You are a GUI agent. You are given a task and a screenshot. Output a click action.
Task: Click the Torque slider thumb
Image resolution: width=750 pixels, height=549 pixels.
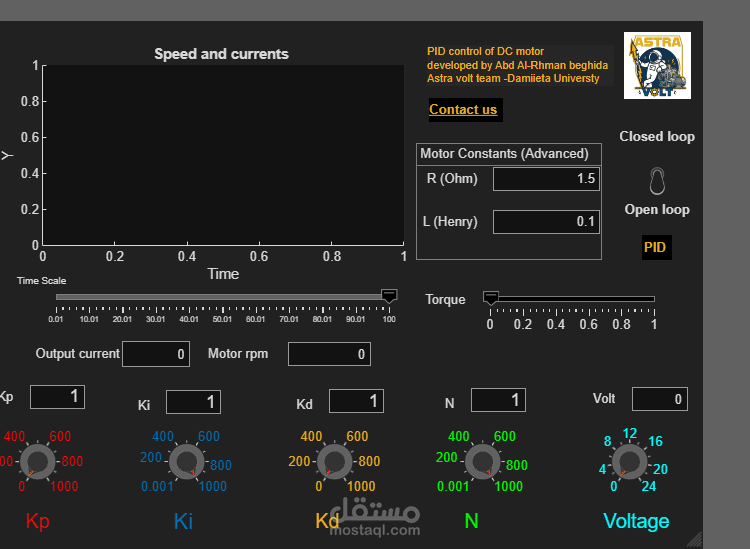pyautogui.click(x=491, y=297)
